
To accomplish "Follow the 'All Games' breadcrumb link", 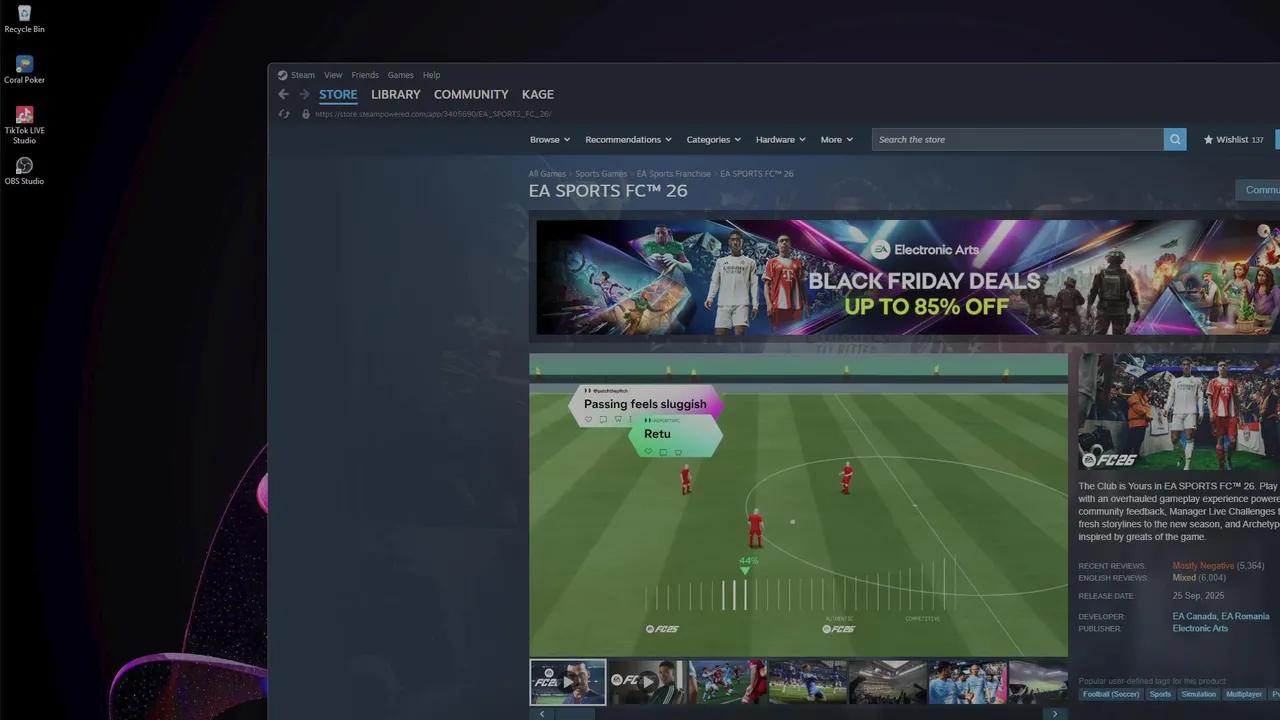I will pos(547,174).
